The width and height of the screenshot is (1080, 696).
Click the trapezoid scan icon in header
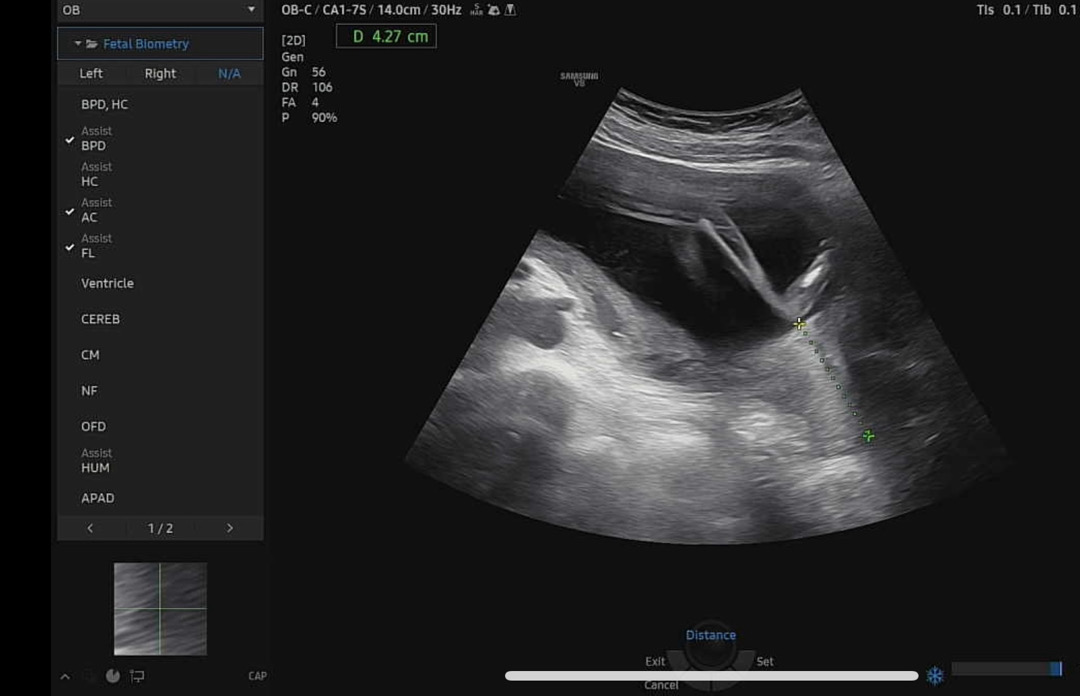click(x=510, y=10)
